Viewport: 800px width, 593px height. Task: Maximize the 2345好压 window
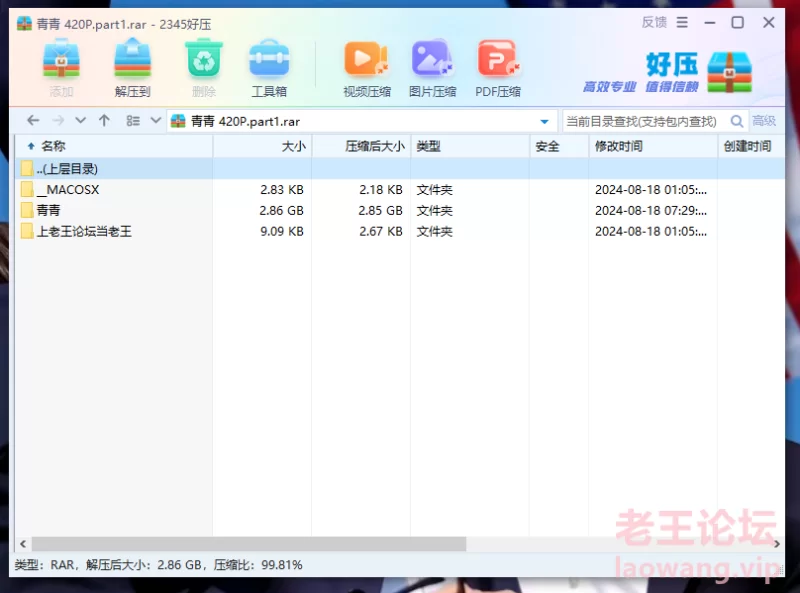737,22
